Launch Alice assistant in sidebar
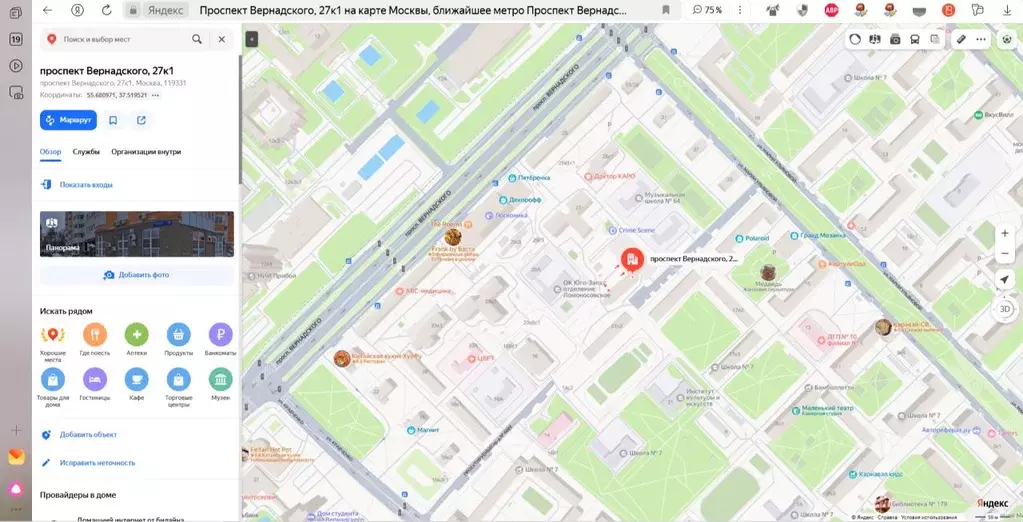This screenshot has height=522, width=1023. pos(16,488)
